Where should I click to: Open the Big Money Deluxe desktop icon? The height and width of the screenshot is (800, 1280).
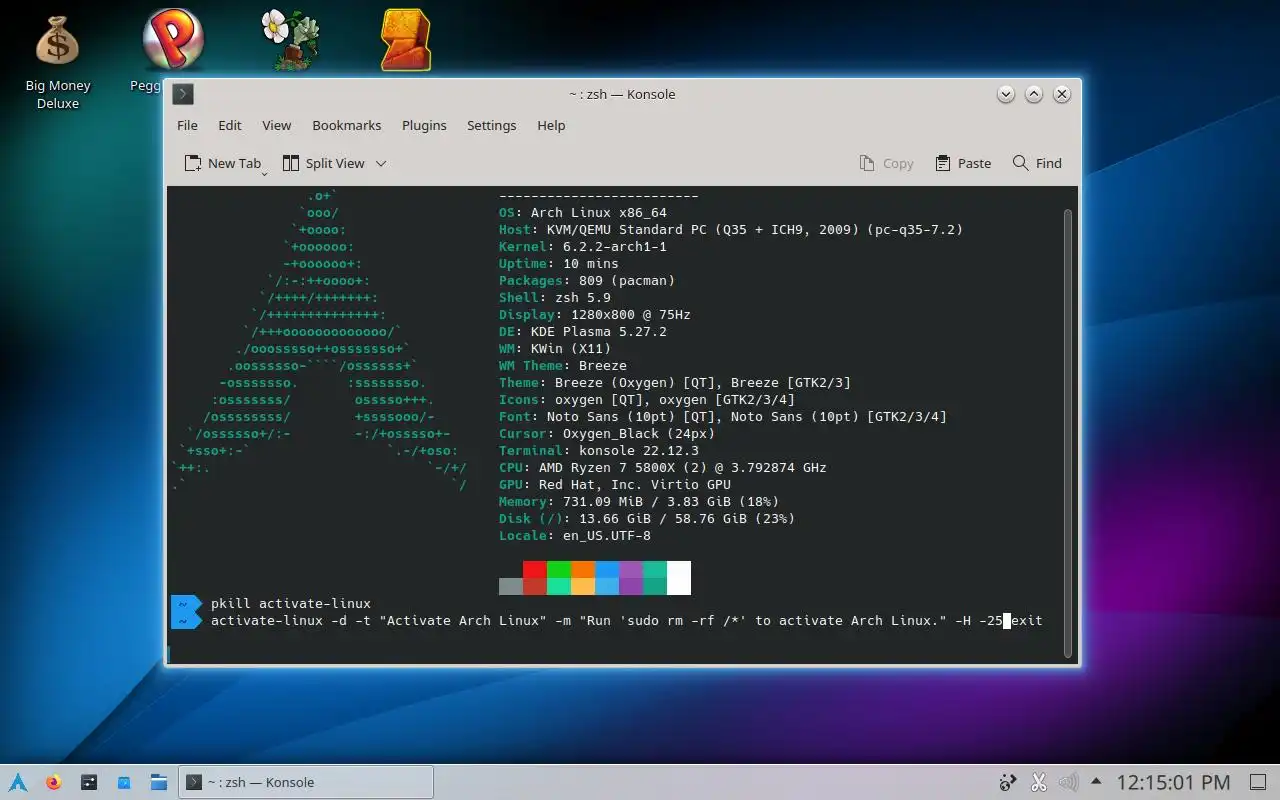click(x=57, y=60)
